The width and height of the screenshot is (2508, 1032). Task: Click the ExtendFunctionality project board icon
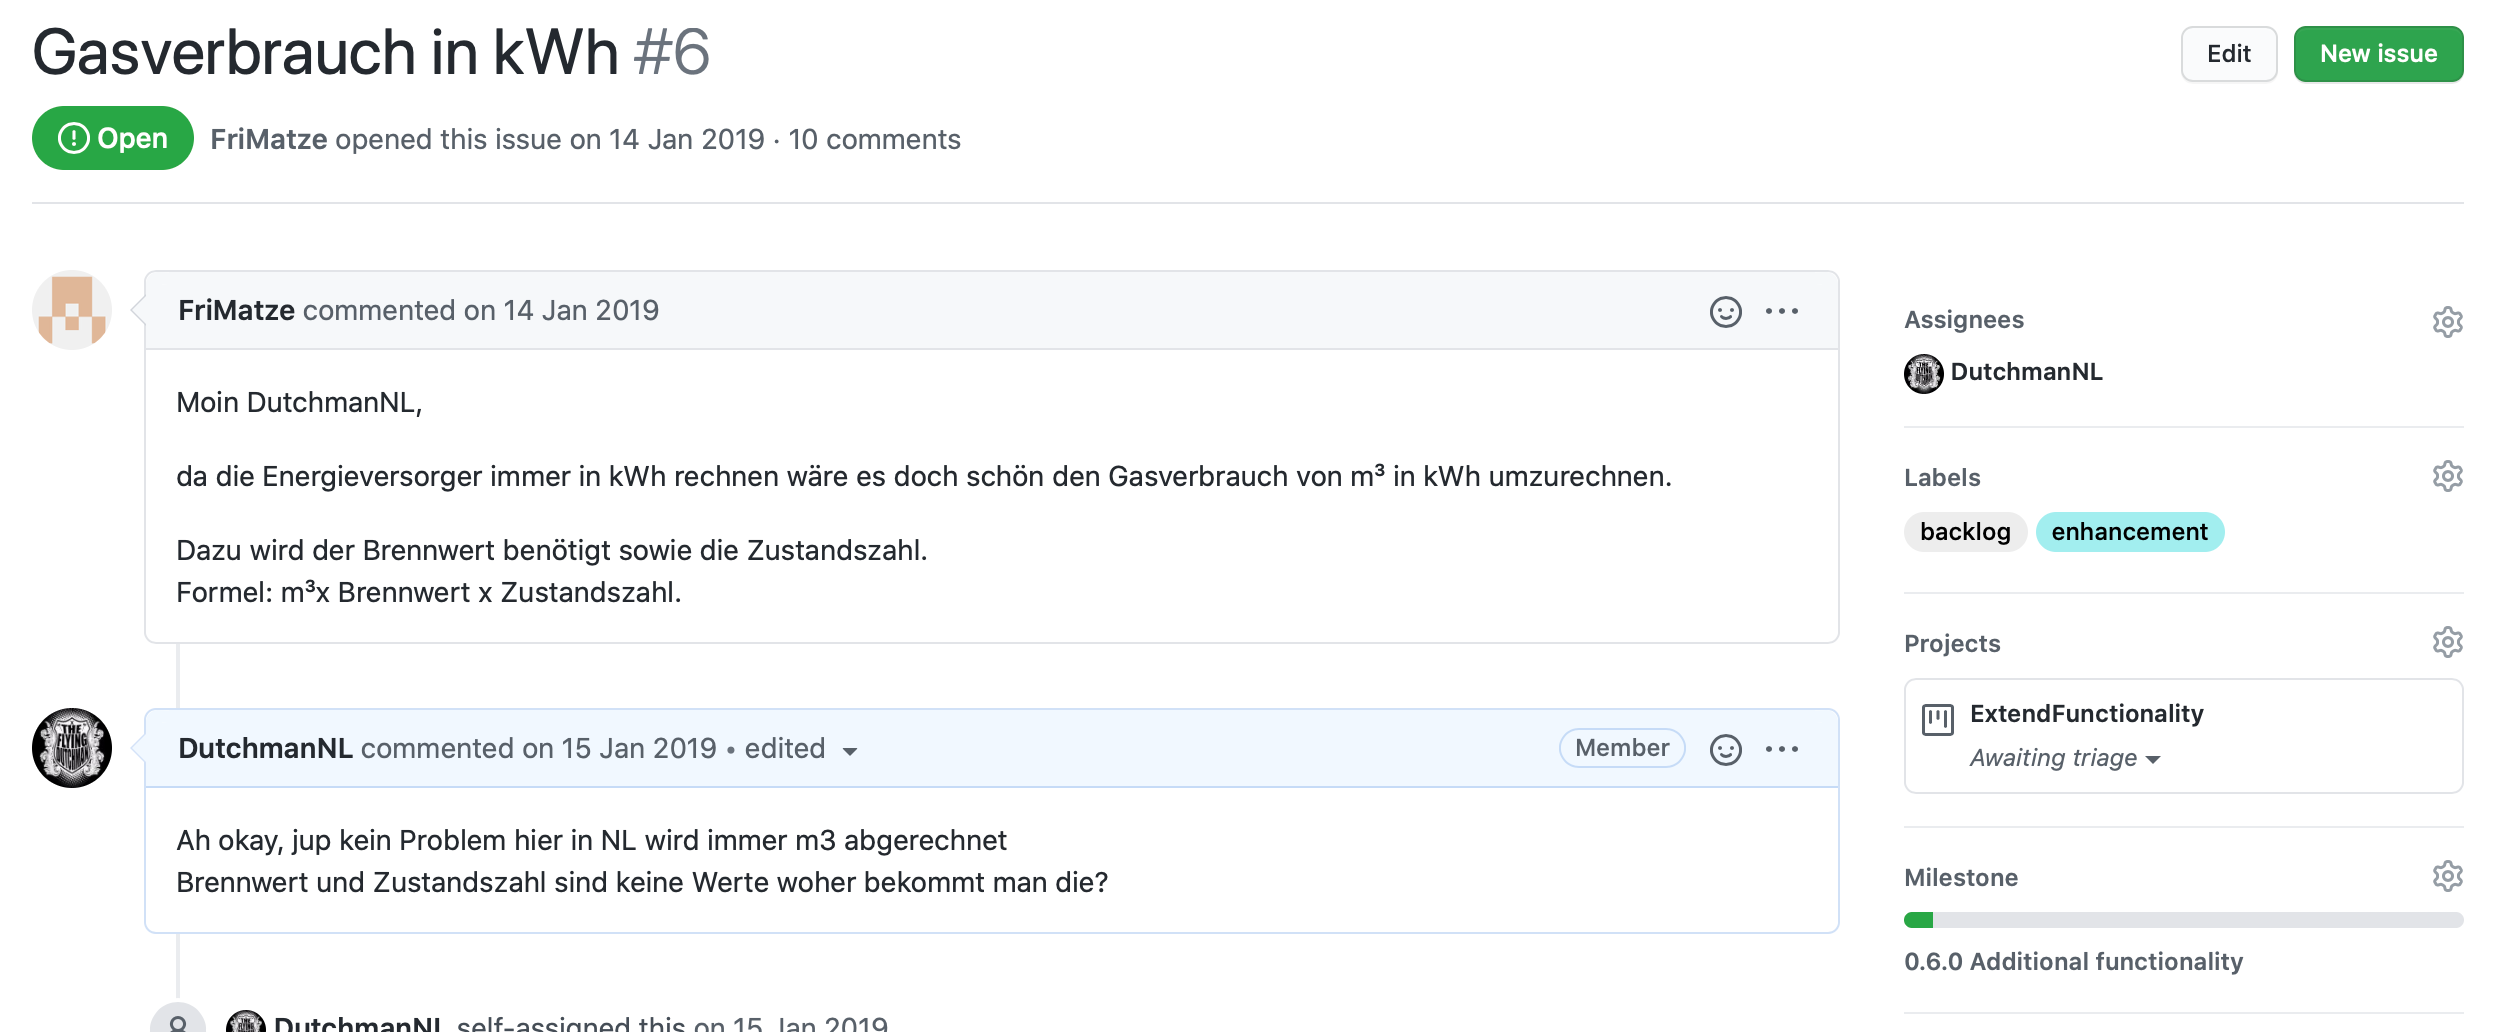point(1937,719)
